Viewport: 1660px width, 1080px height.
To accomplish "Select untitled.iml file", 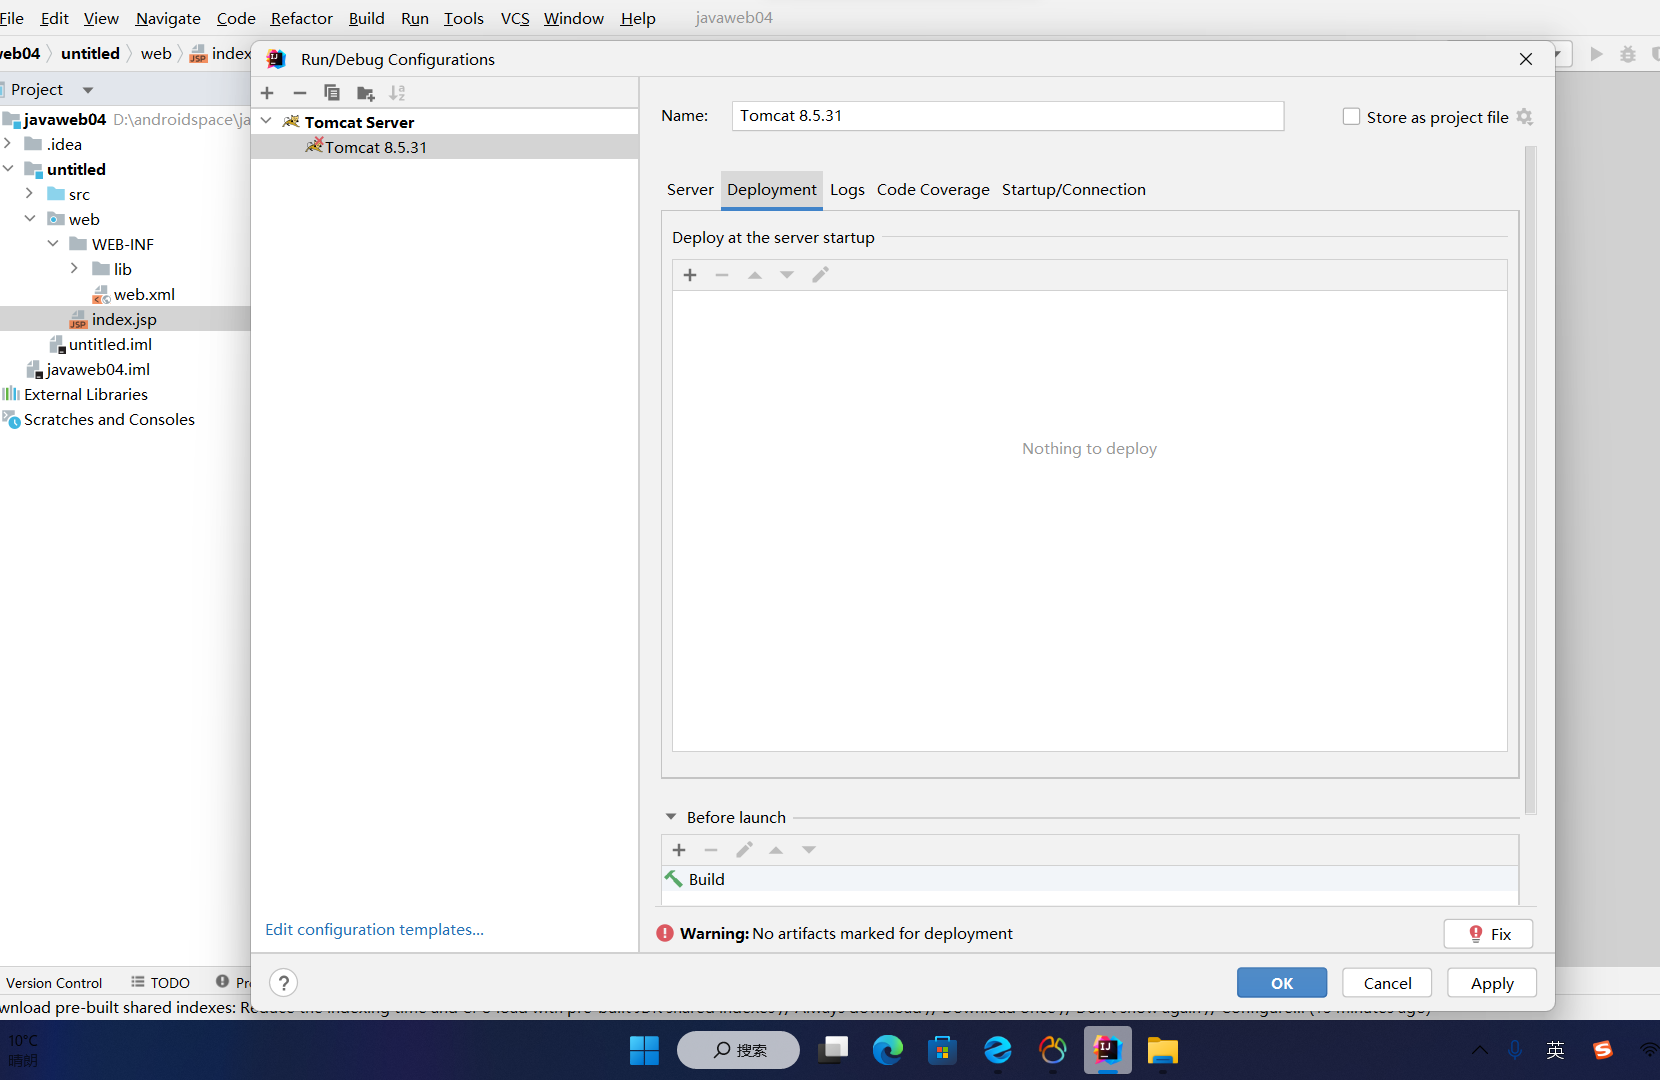I will (100, 344).
